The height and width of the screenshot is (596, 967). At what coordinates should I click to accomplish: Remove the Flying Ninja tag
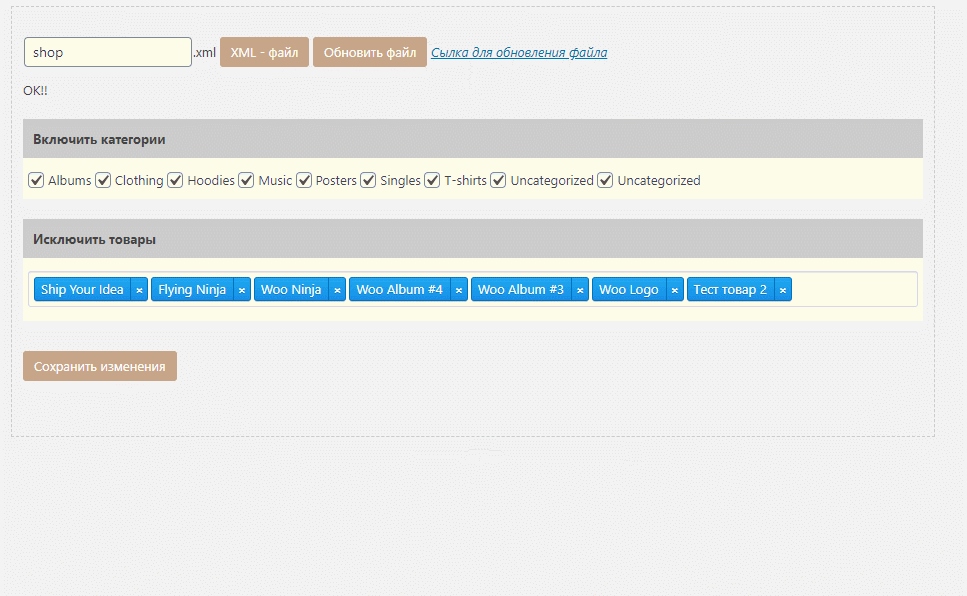point(242,290)
